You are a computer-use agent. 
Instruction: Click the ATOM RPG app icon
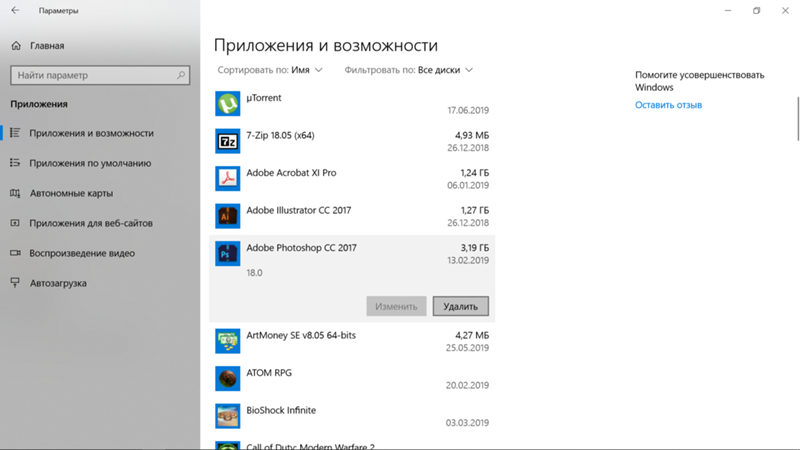[x=228, y=379]
